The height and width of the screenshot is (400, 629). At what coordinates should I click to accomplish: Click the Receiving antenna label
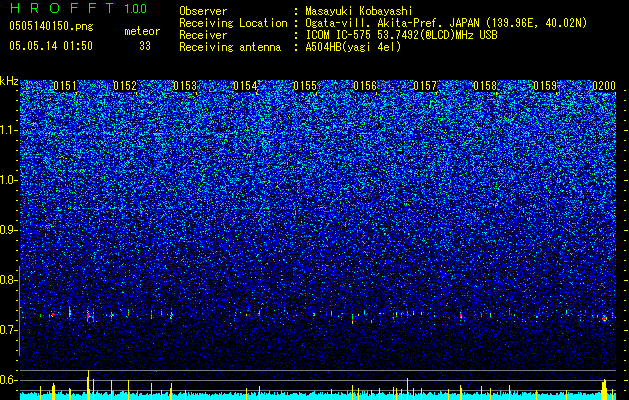[230, 47]
